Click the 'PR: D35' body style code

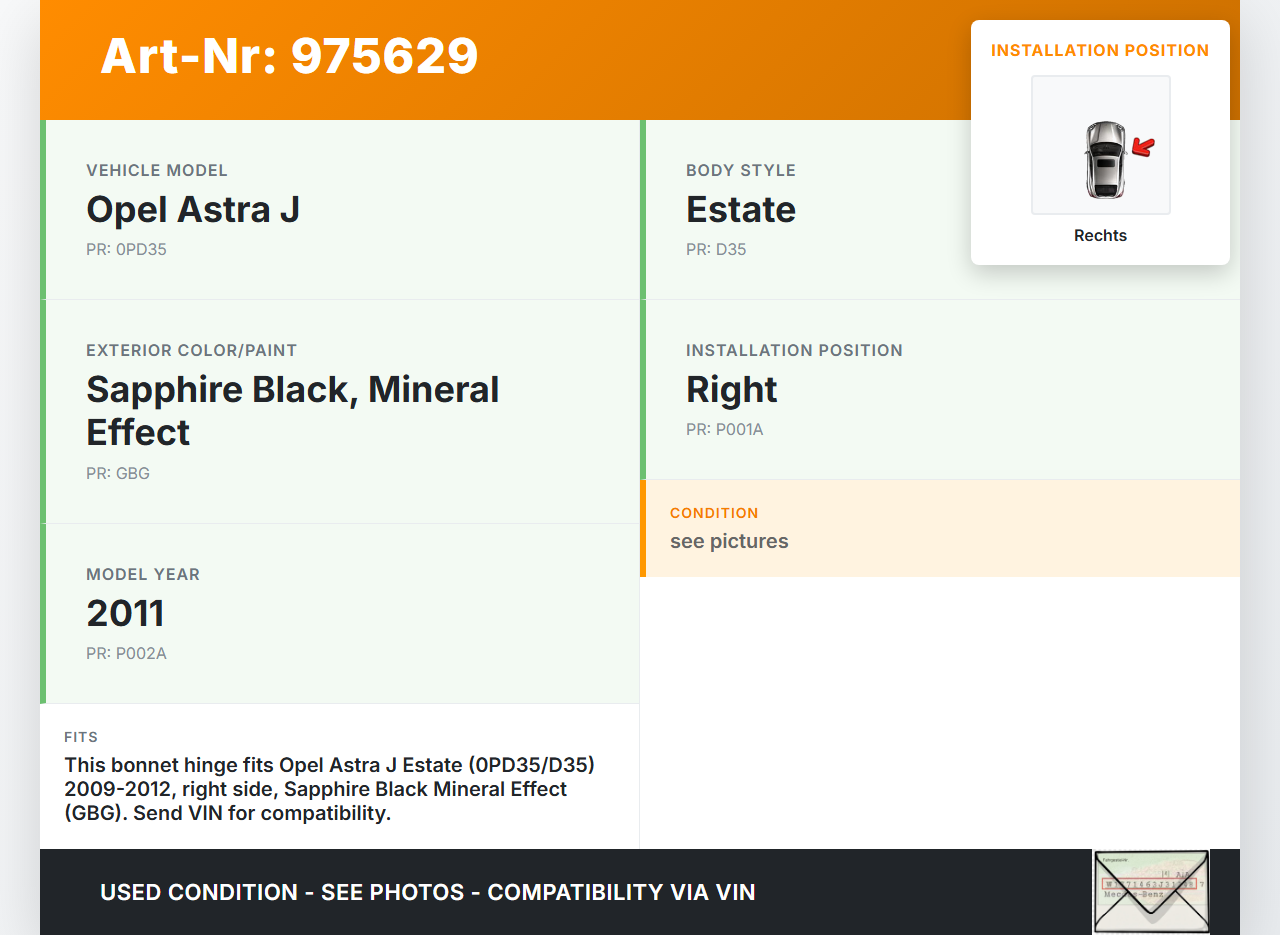716,250
